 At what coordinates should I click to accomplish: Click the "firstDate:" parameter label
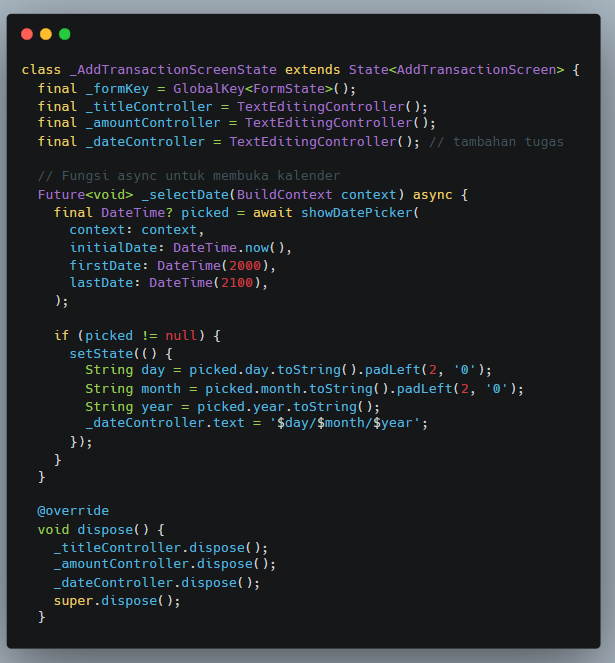tap(109, 266)
